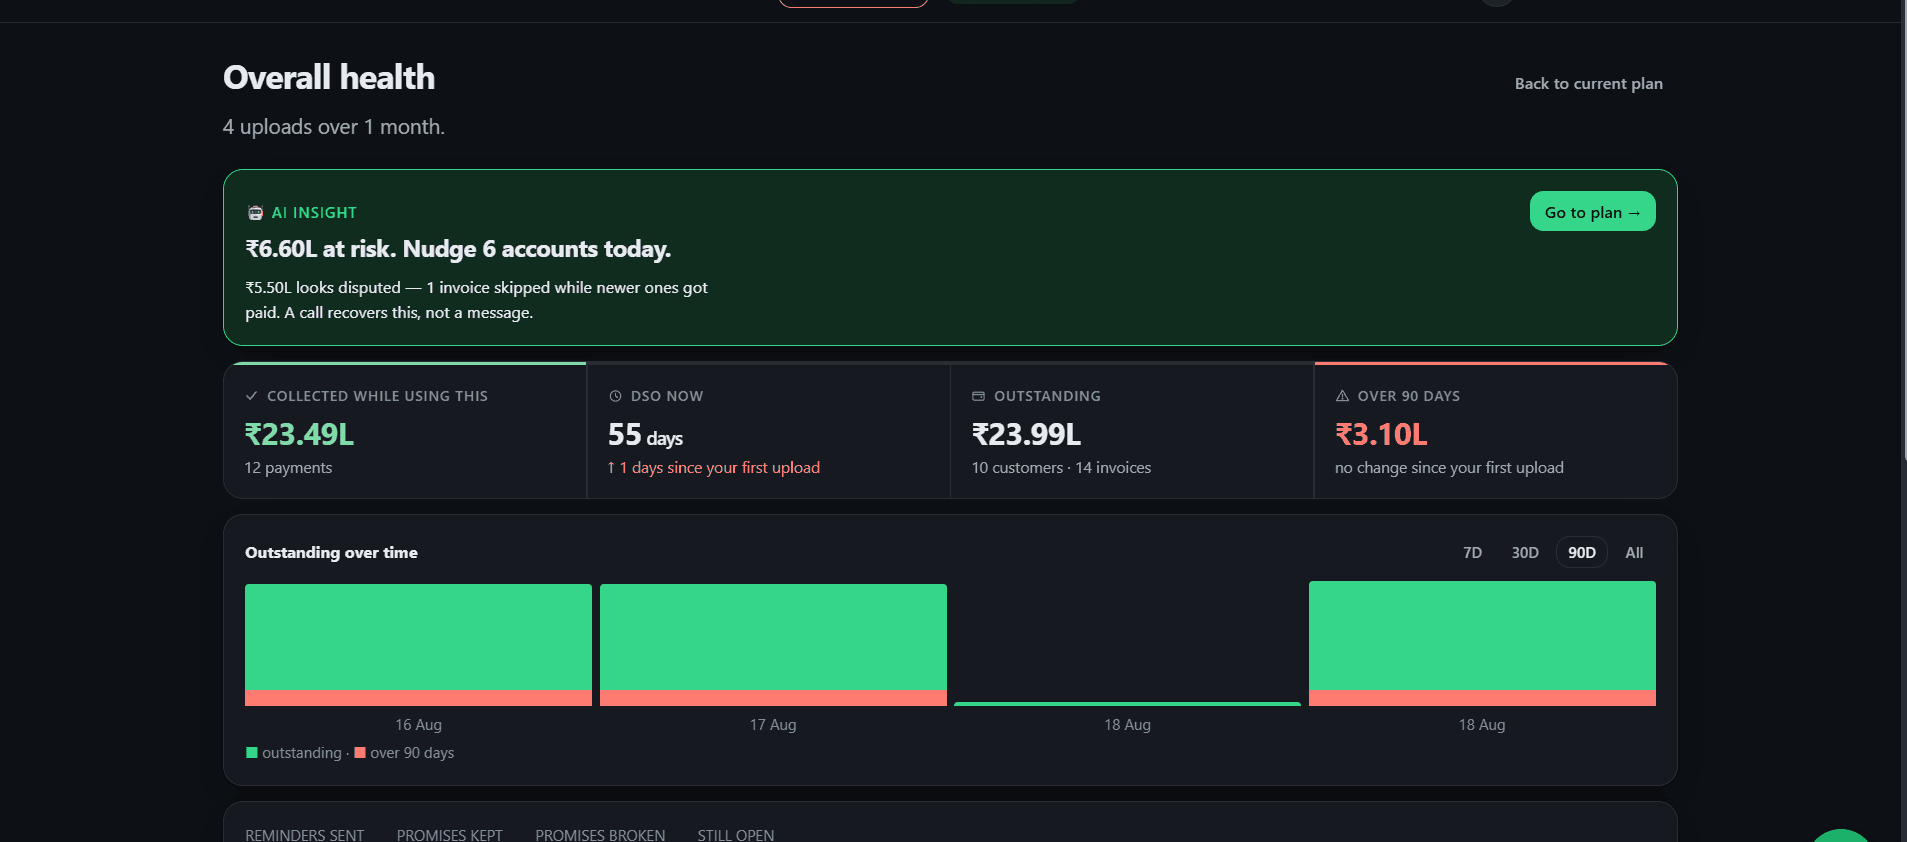Click the clock icon next to DSO Now

[615, 396]
